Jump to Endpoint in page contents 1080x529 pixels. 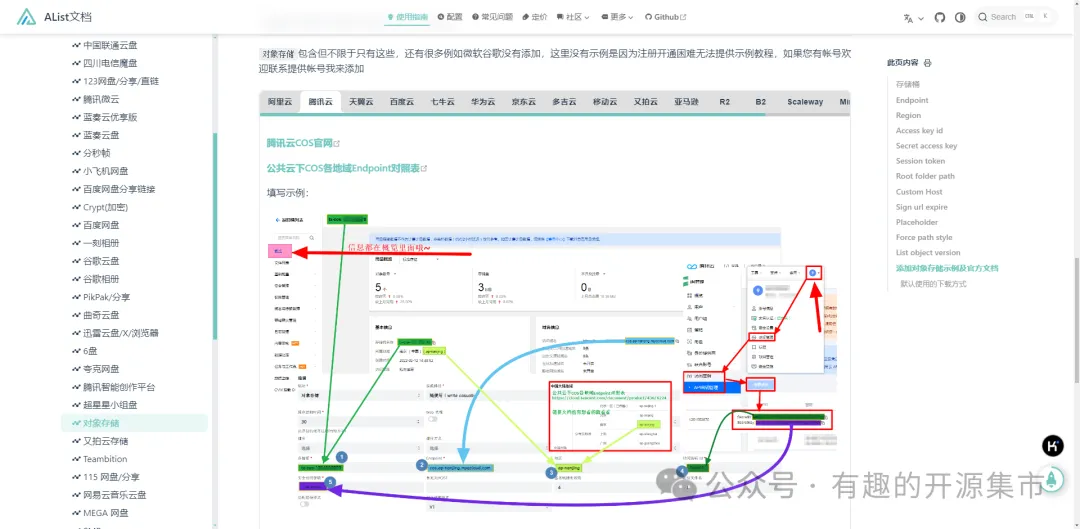[912, 100]
